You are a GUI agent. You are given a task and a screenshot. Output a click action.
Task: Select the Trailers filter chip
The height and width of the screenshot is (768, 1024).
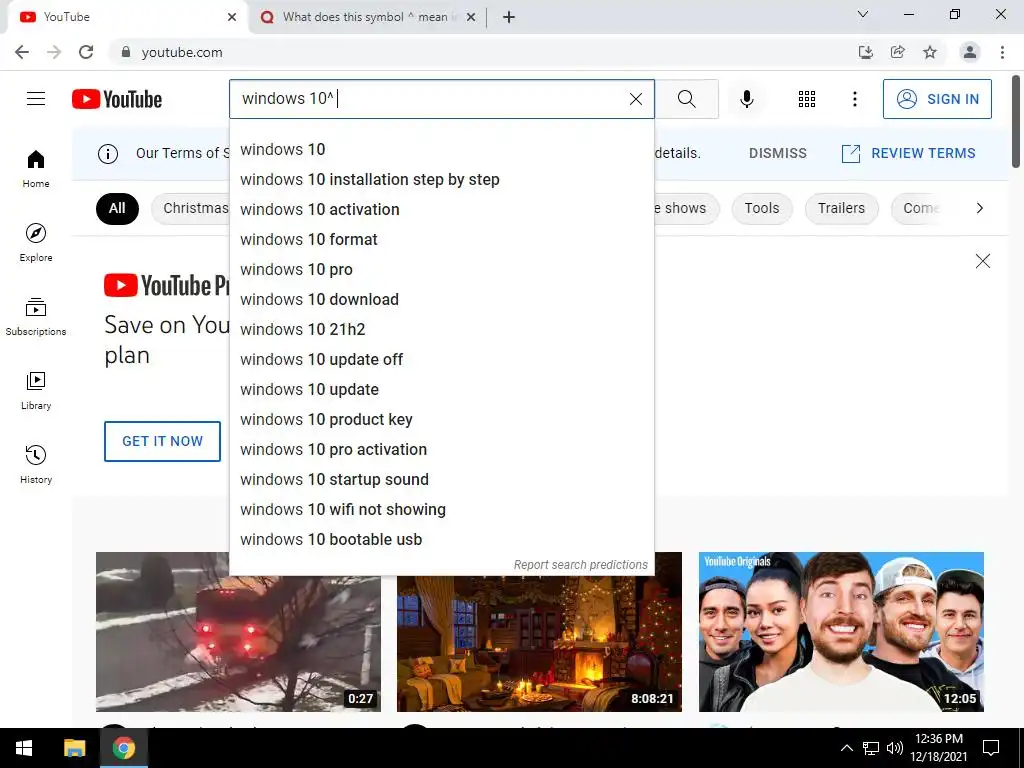click(x=841, y=208)
